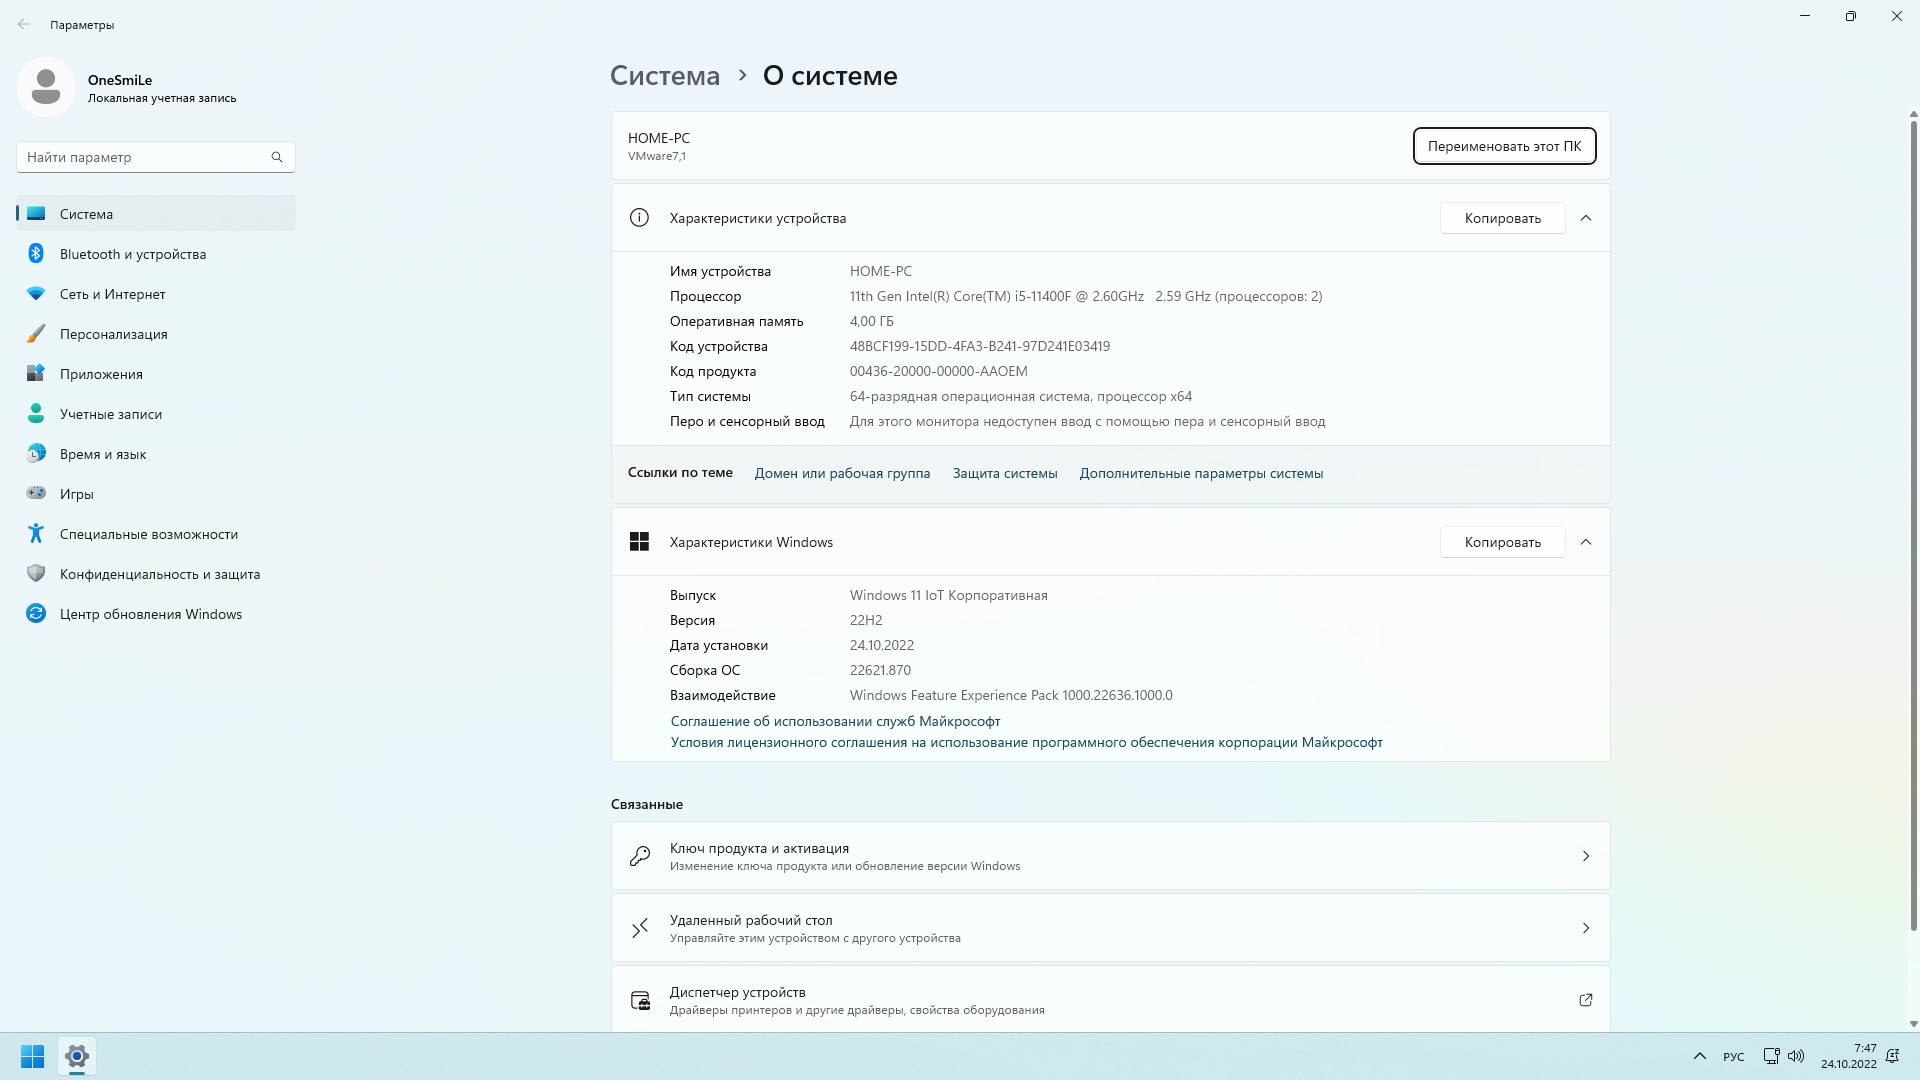Click the Игры gamepad icon
This screenshot has height=1080, width=1920.
point(36,493)
